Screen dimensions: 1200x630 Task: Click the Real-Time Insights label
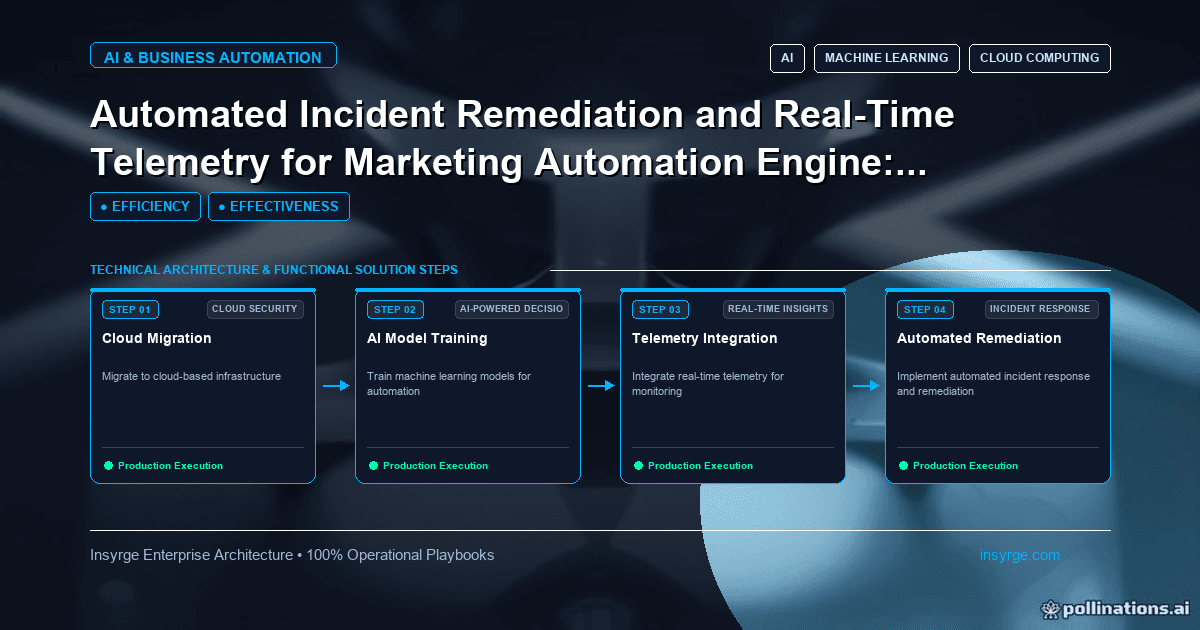[x=778, y=309]
